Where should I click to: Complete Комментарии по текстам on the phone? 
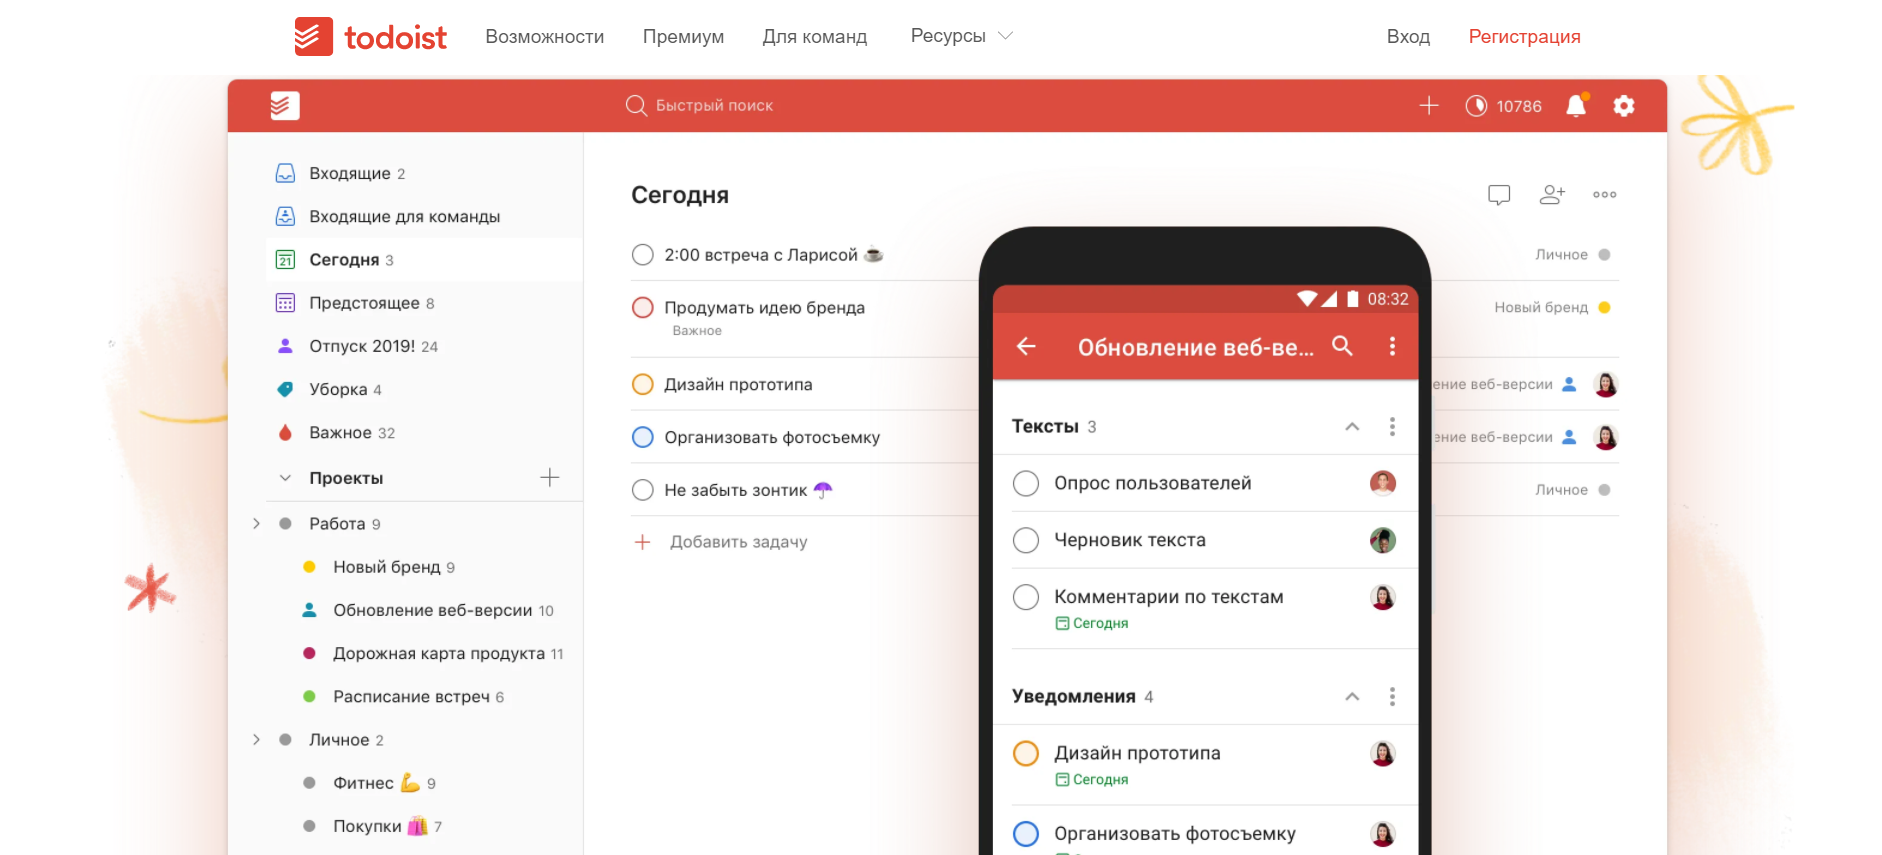(1026, 597)
